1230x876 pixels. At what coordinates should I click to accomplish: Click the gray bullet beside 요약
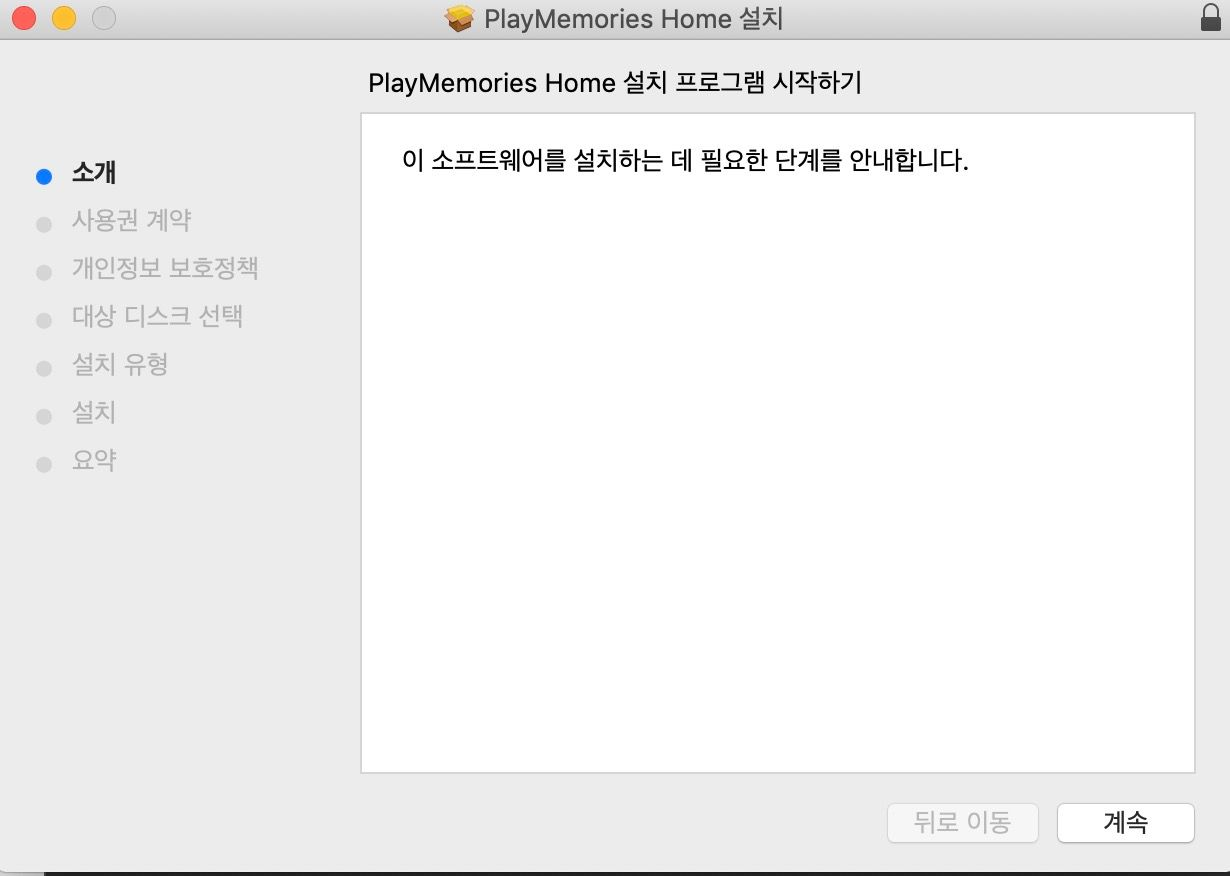point(43,465)
